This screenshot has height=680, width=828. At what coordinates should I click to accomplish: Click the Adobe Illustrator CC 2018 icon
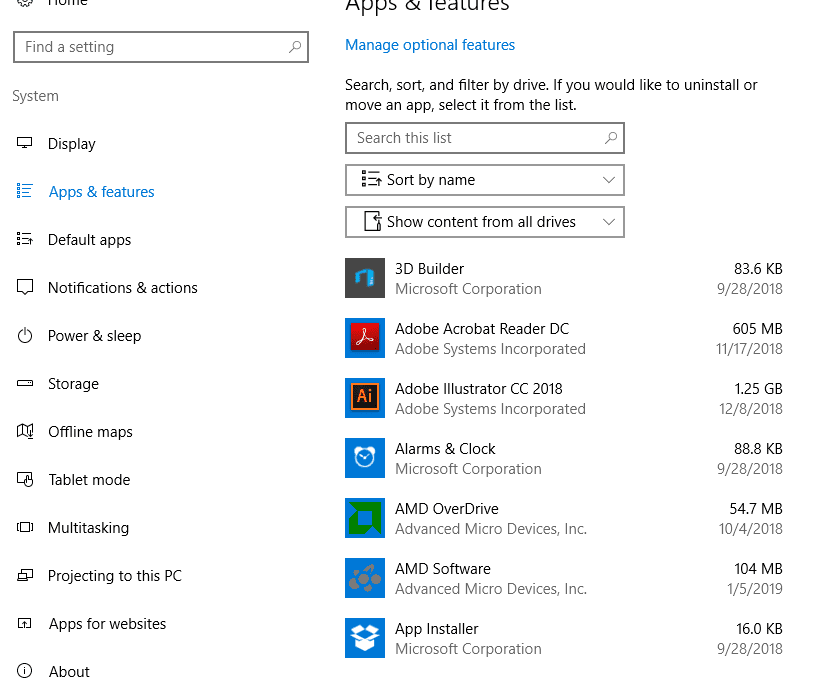point(365,398)
